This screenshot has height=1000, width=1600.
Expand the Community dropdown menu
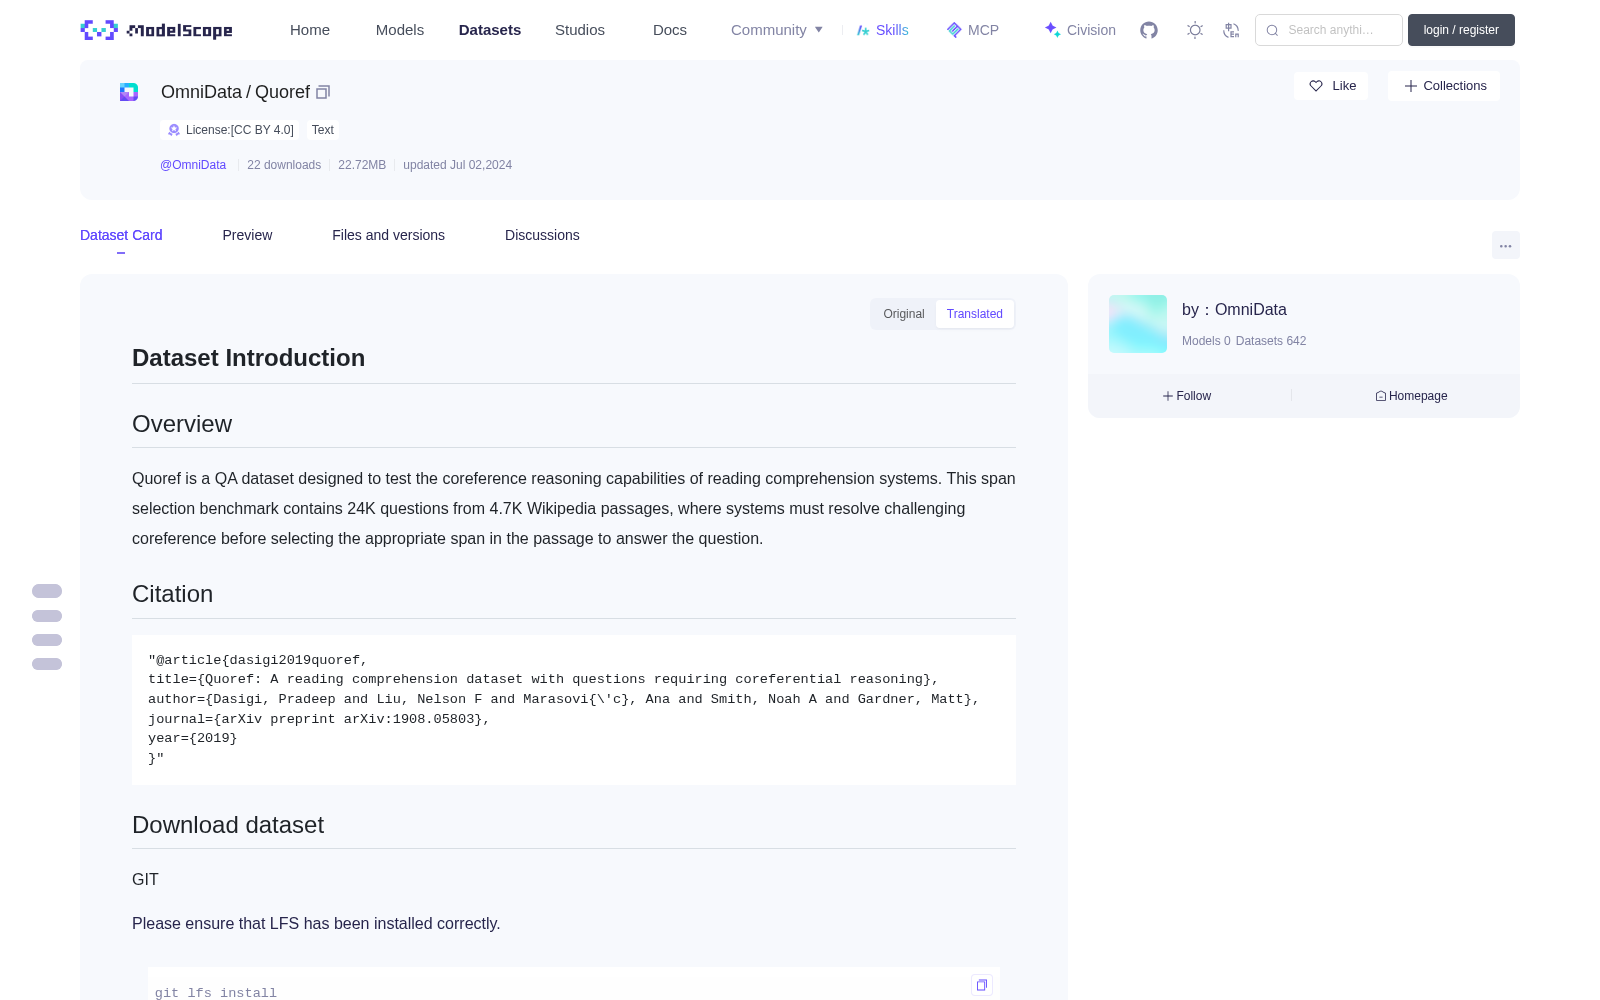[x=777, y=30]
